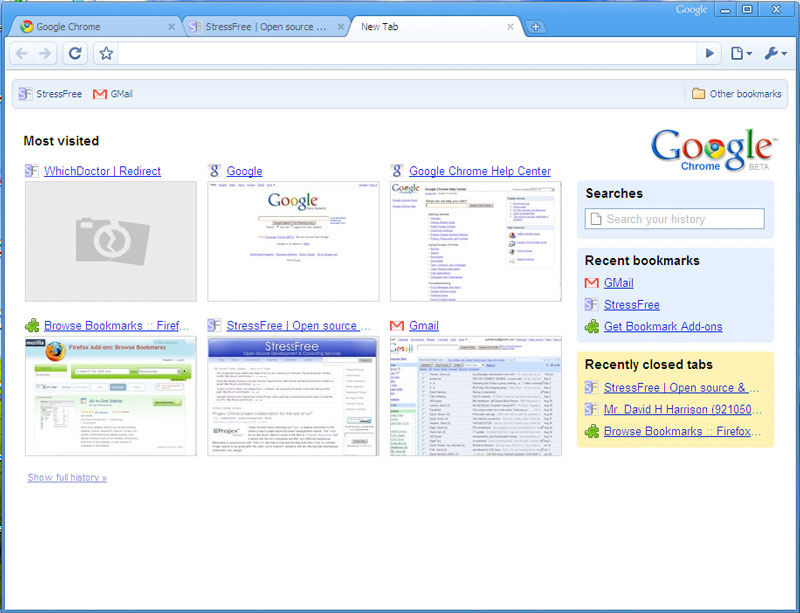The width and height of the screenshot is (800, 613).
Task: Click Gmail icon in Recent bookmarks
Action: 592,283
